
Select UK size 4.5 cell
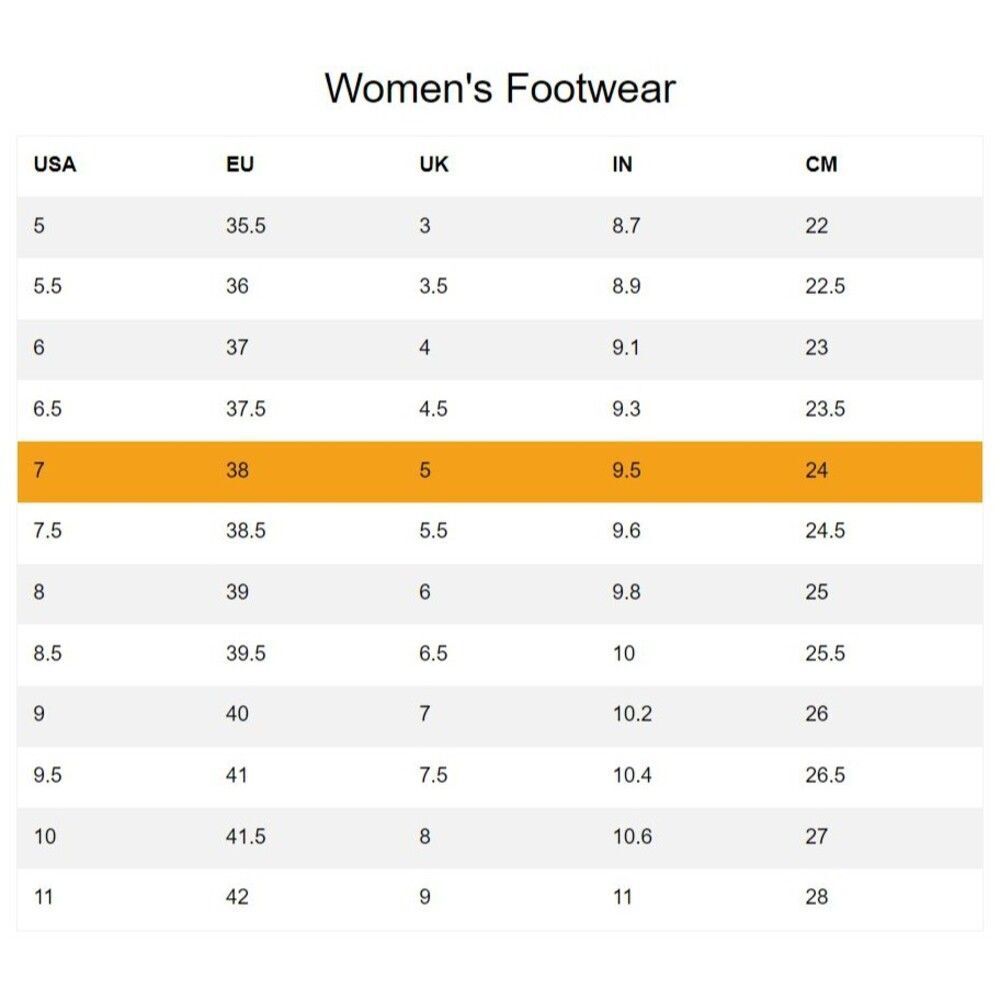coord(433,409)
